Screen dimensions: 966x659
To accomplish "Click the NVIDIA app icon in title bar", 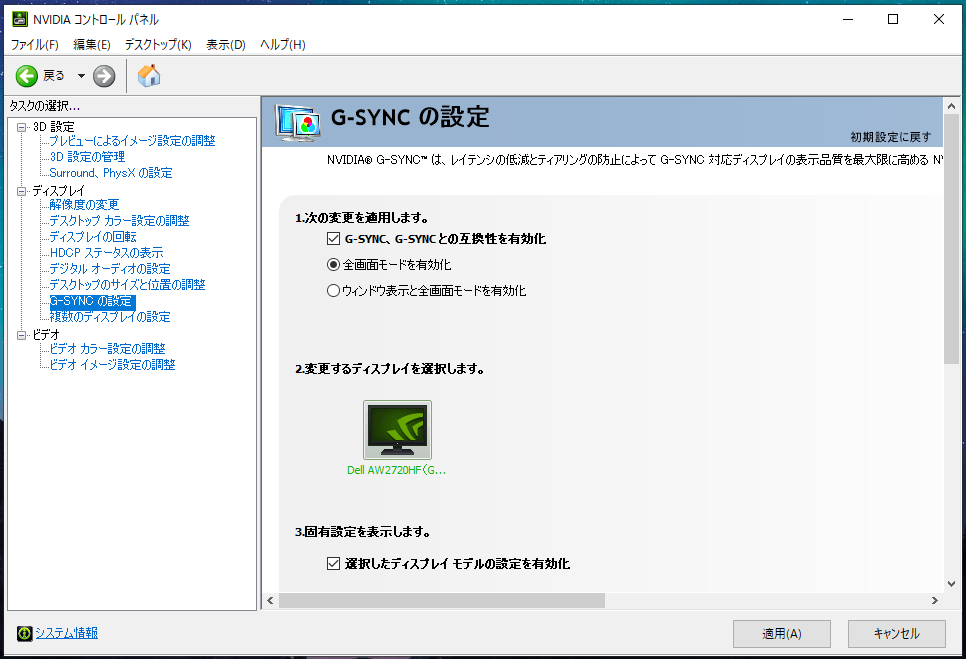I will pos(20,19).
